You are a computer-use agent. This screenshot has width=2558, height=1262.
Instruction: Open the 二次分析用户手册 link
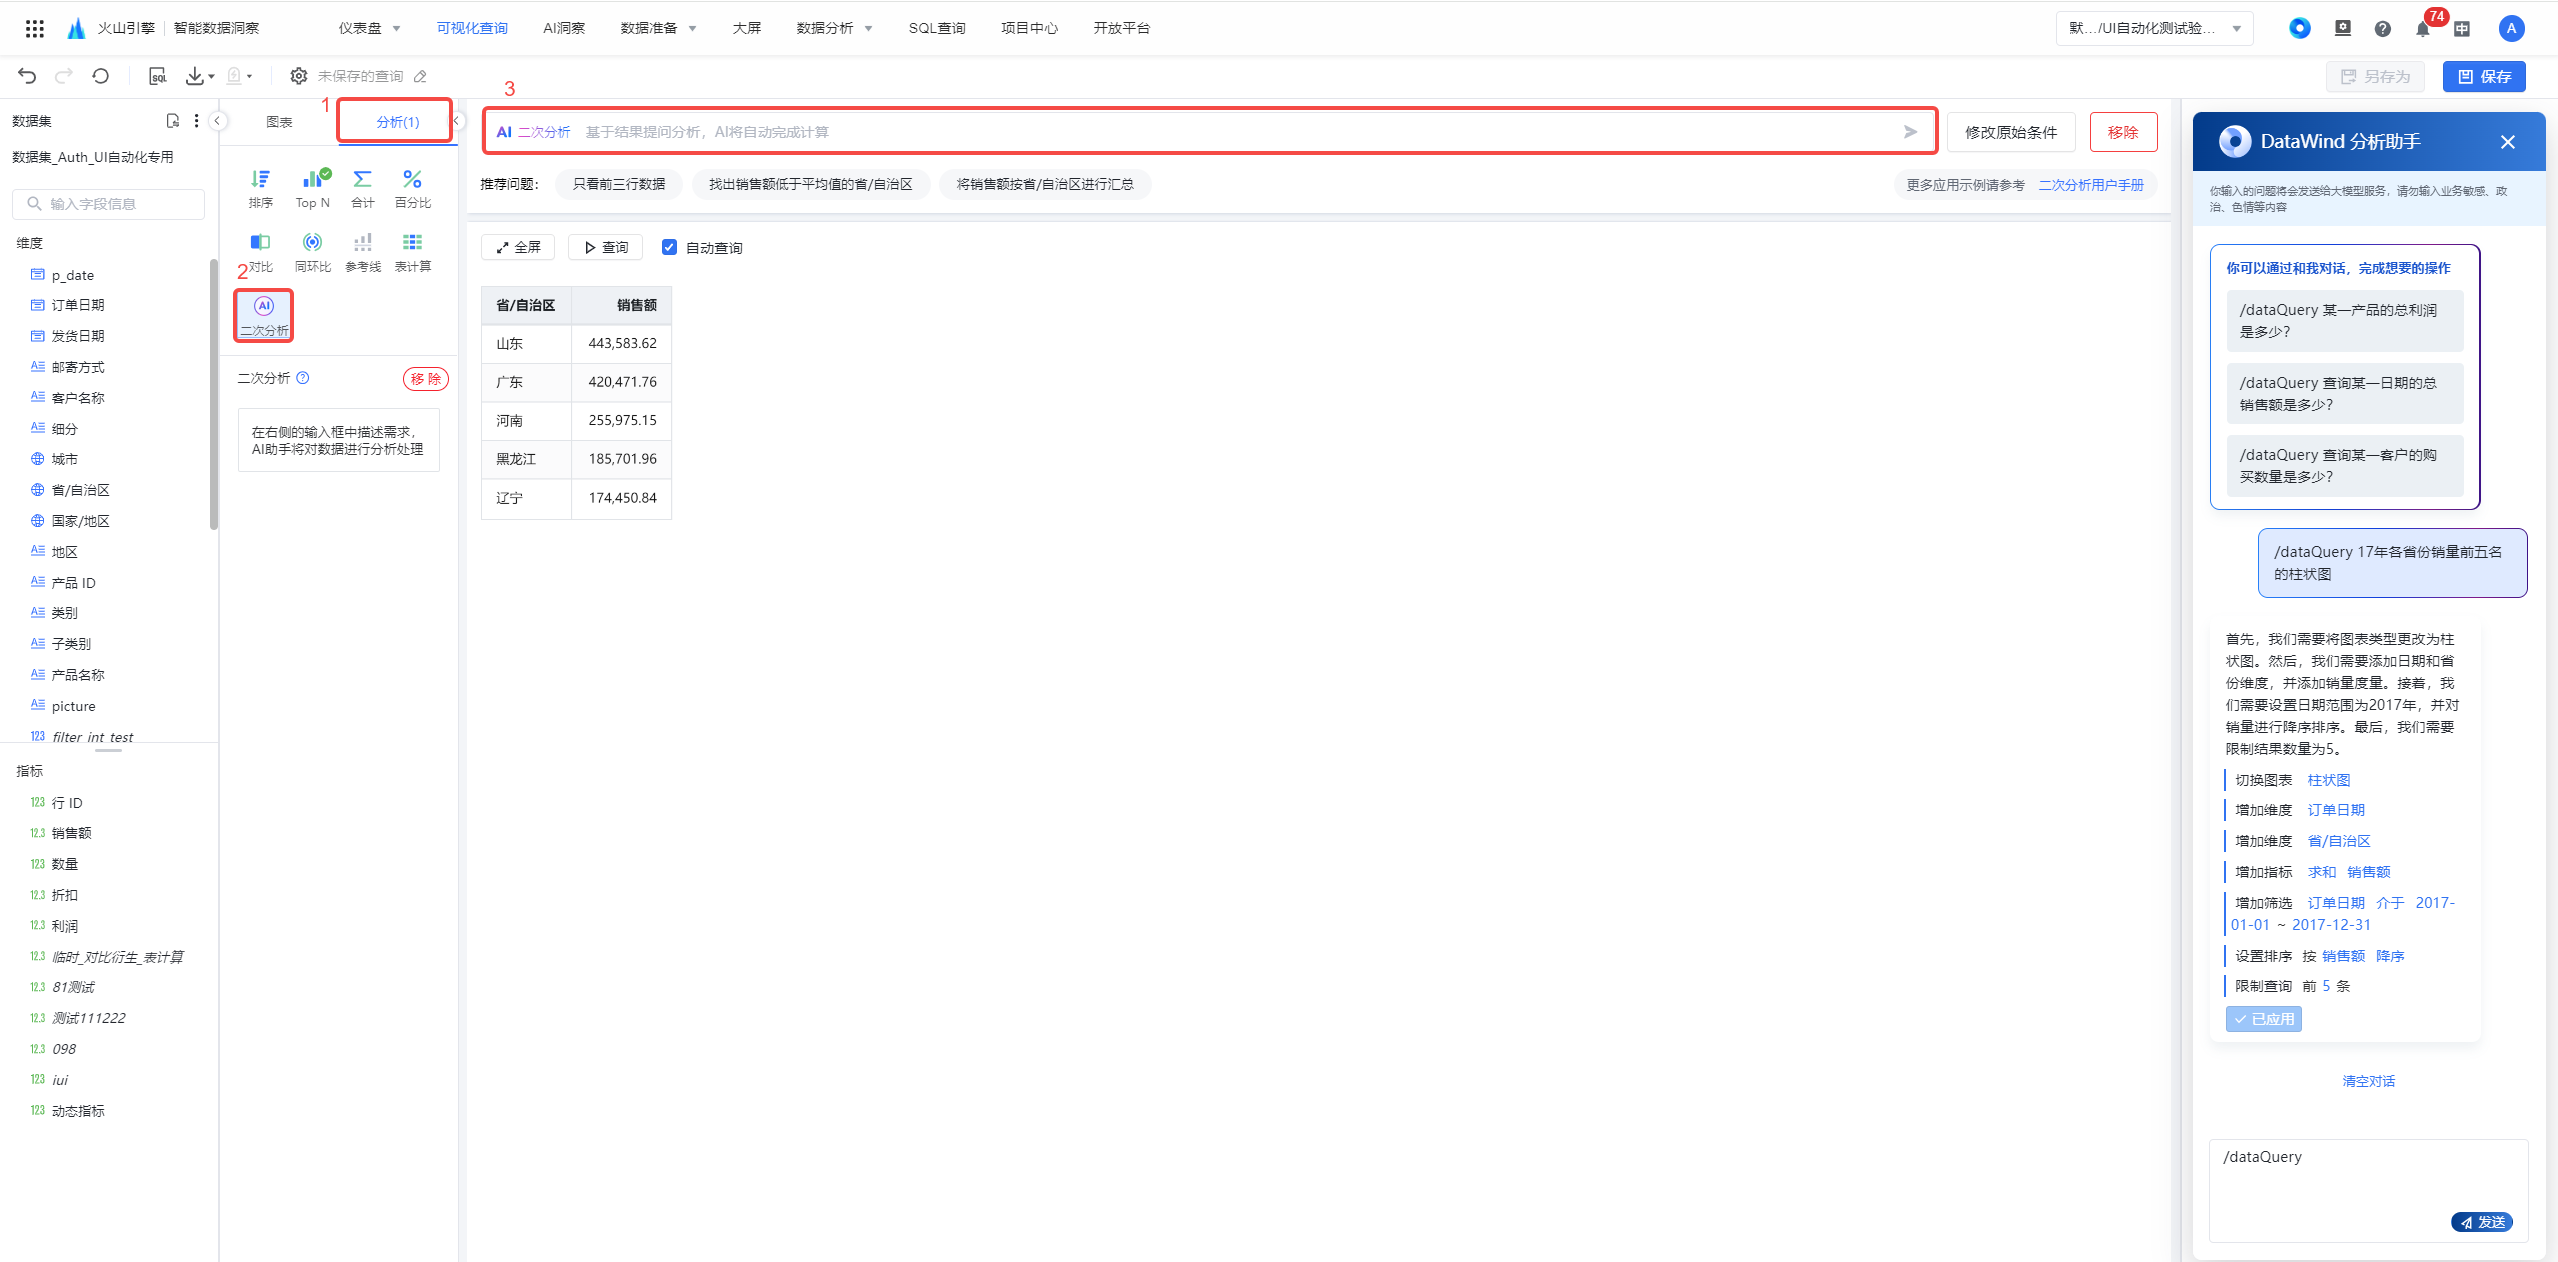pyautogui.click(x=2091, y=185)
